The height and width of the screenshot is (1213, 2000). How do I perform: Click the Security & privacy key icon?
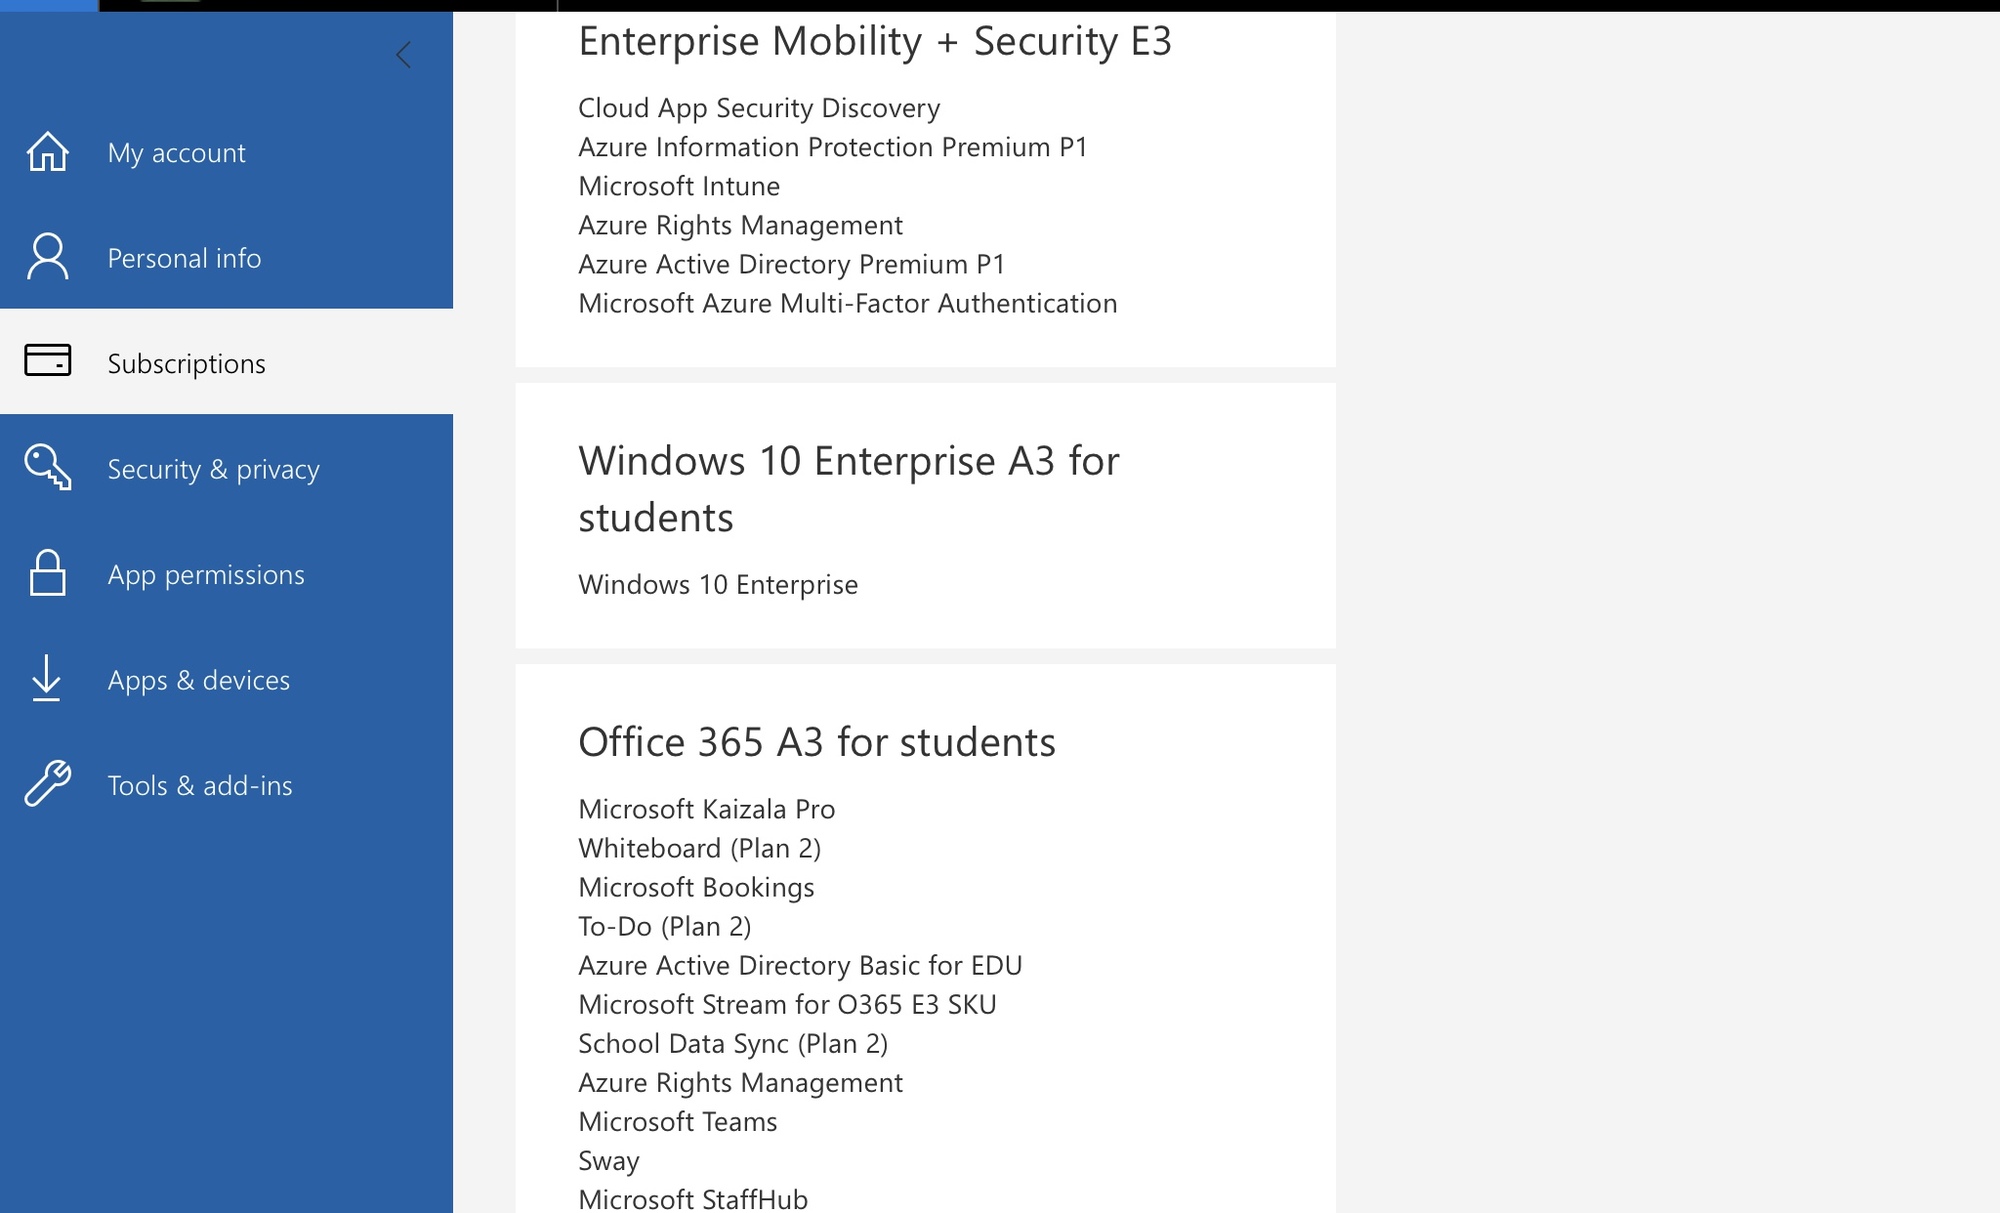tap(47, 467)
